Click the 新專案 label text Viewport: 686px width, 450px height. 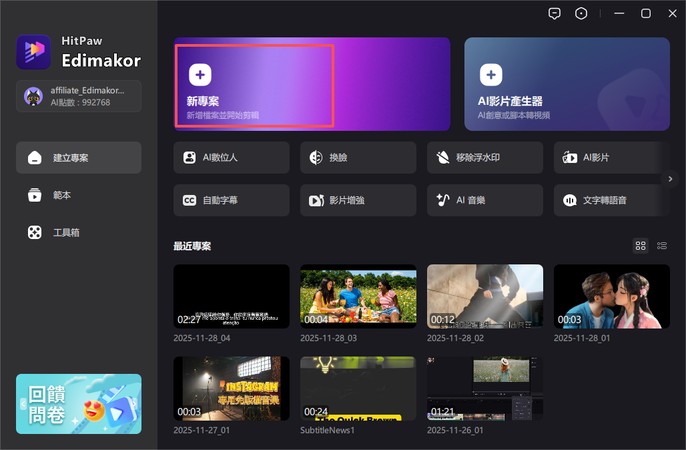click(x=203, y=101)
